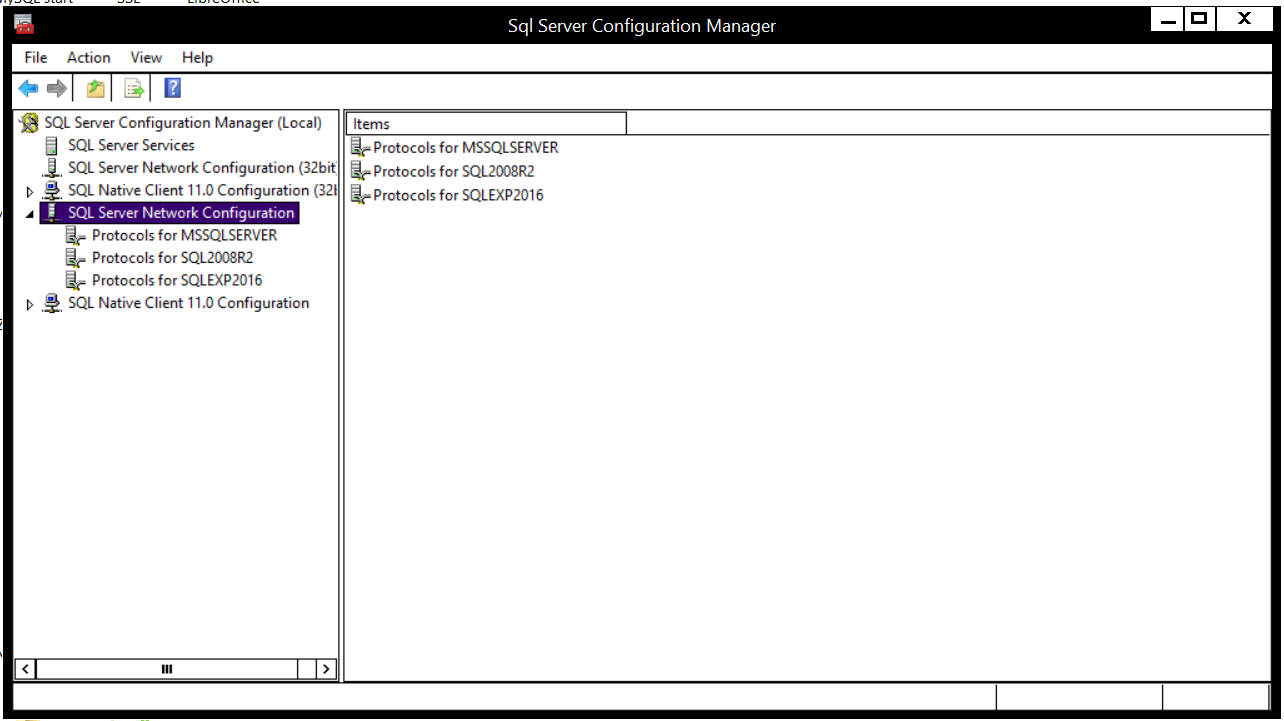Select SQL Server Services in the tree
This screenshot has width=1284, height=721.
(x=131, y=145)
